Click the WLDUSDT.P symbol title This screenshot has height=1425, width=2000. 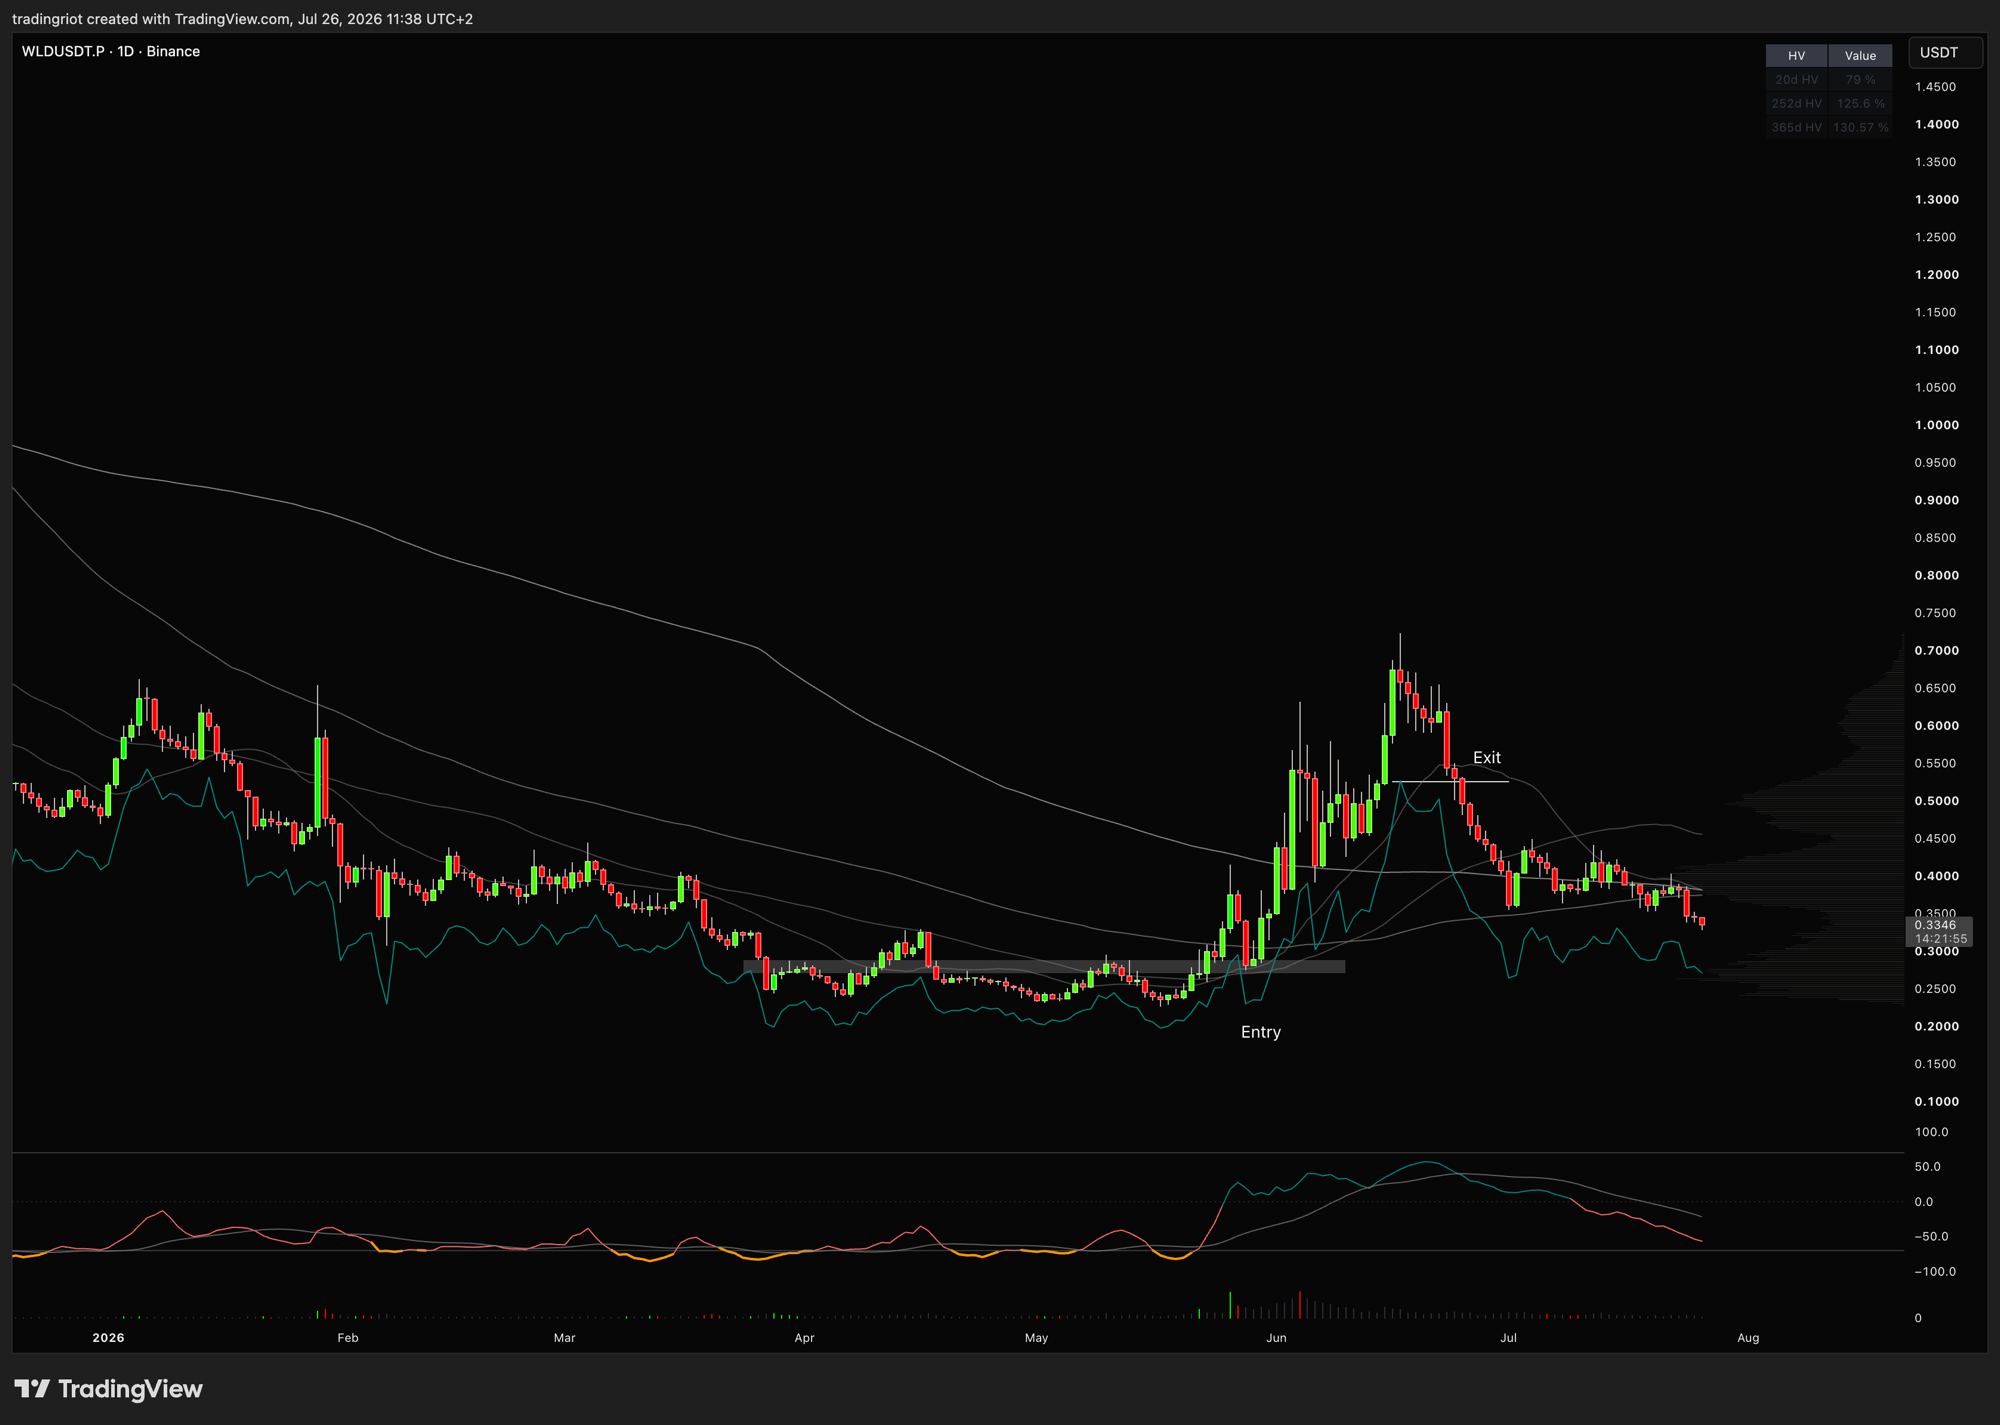[x=63, y=51]
